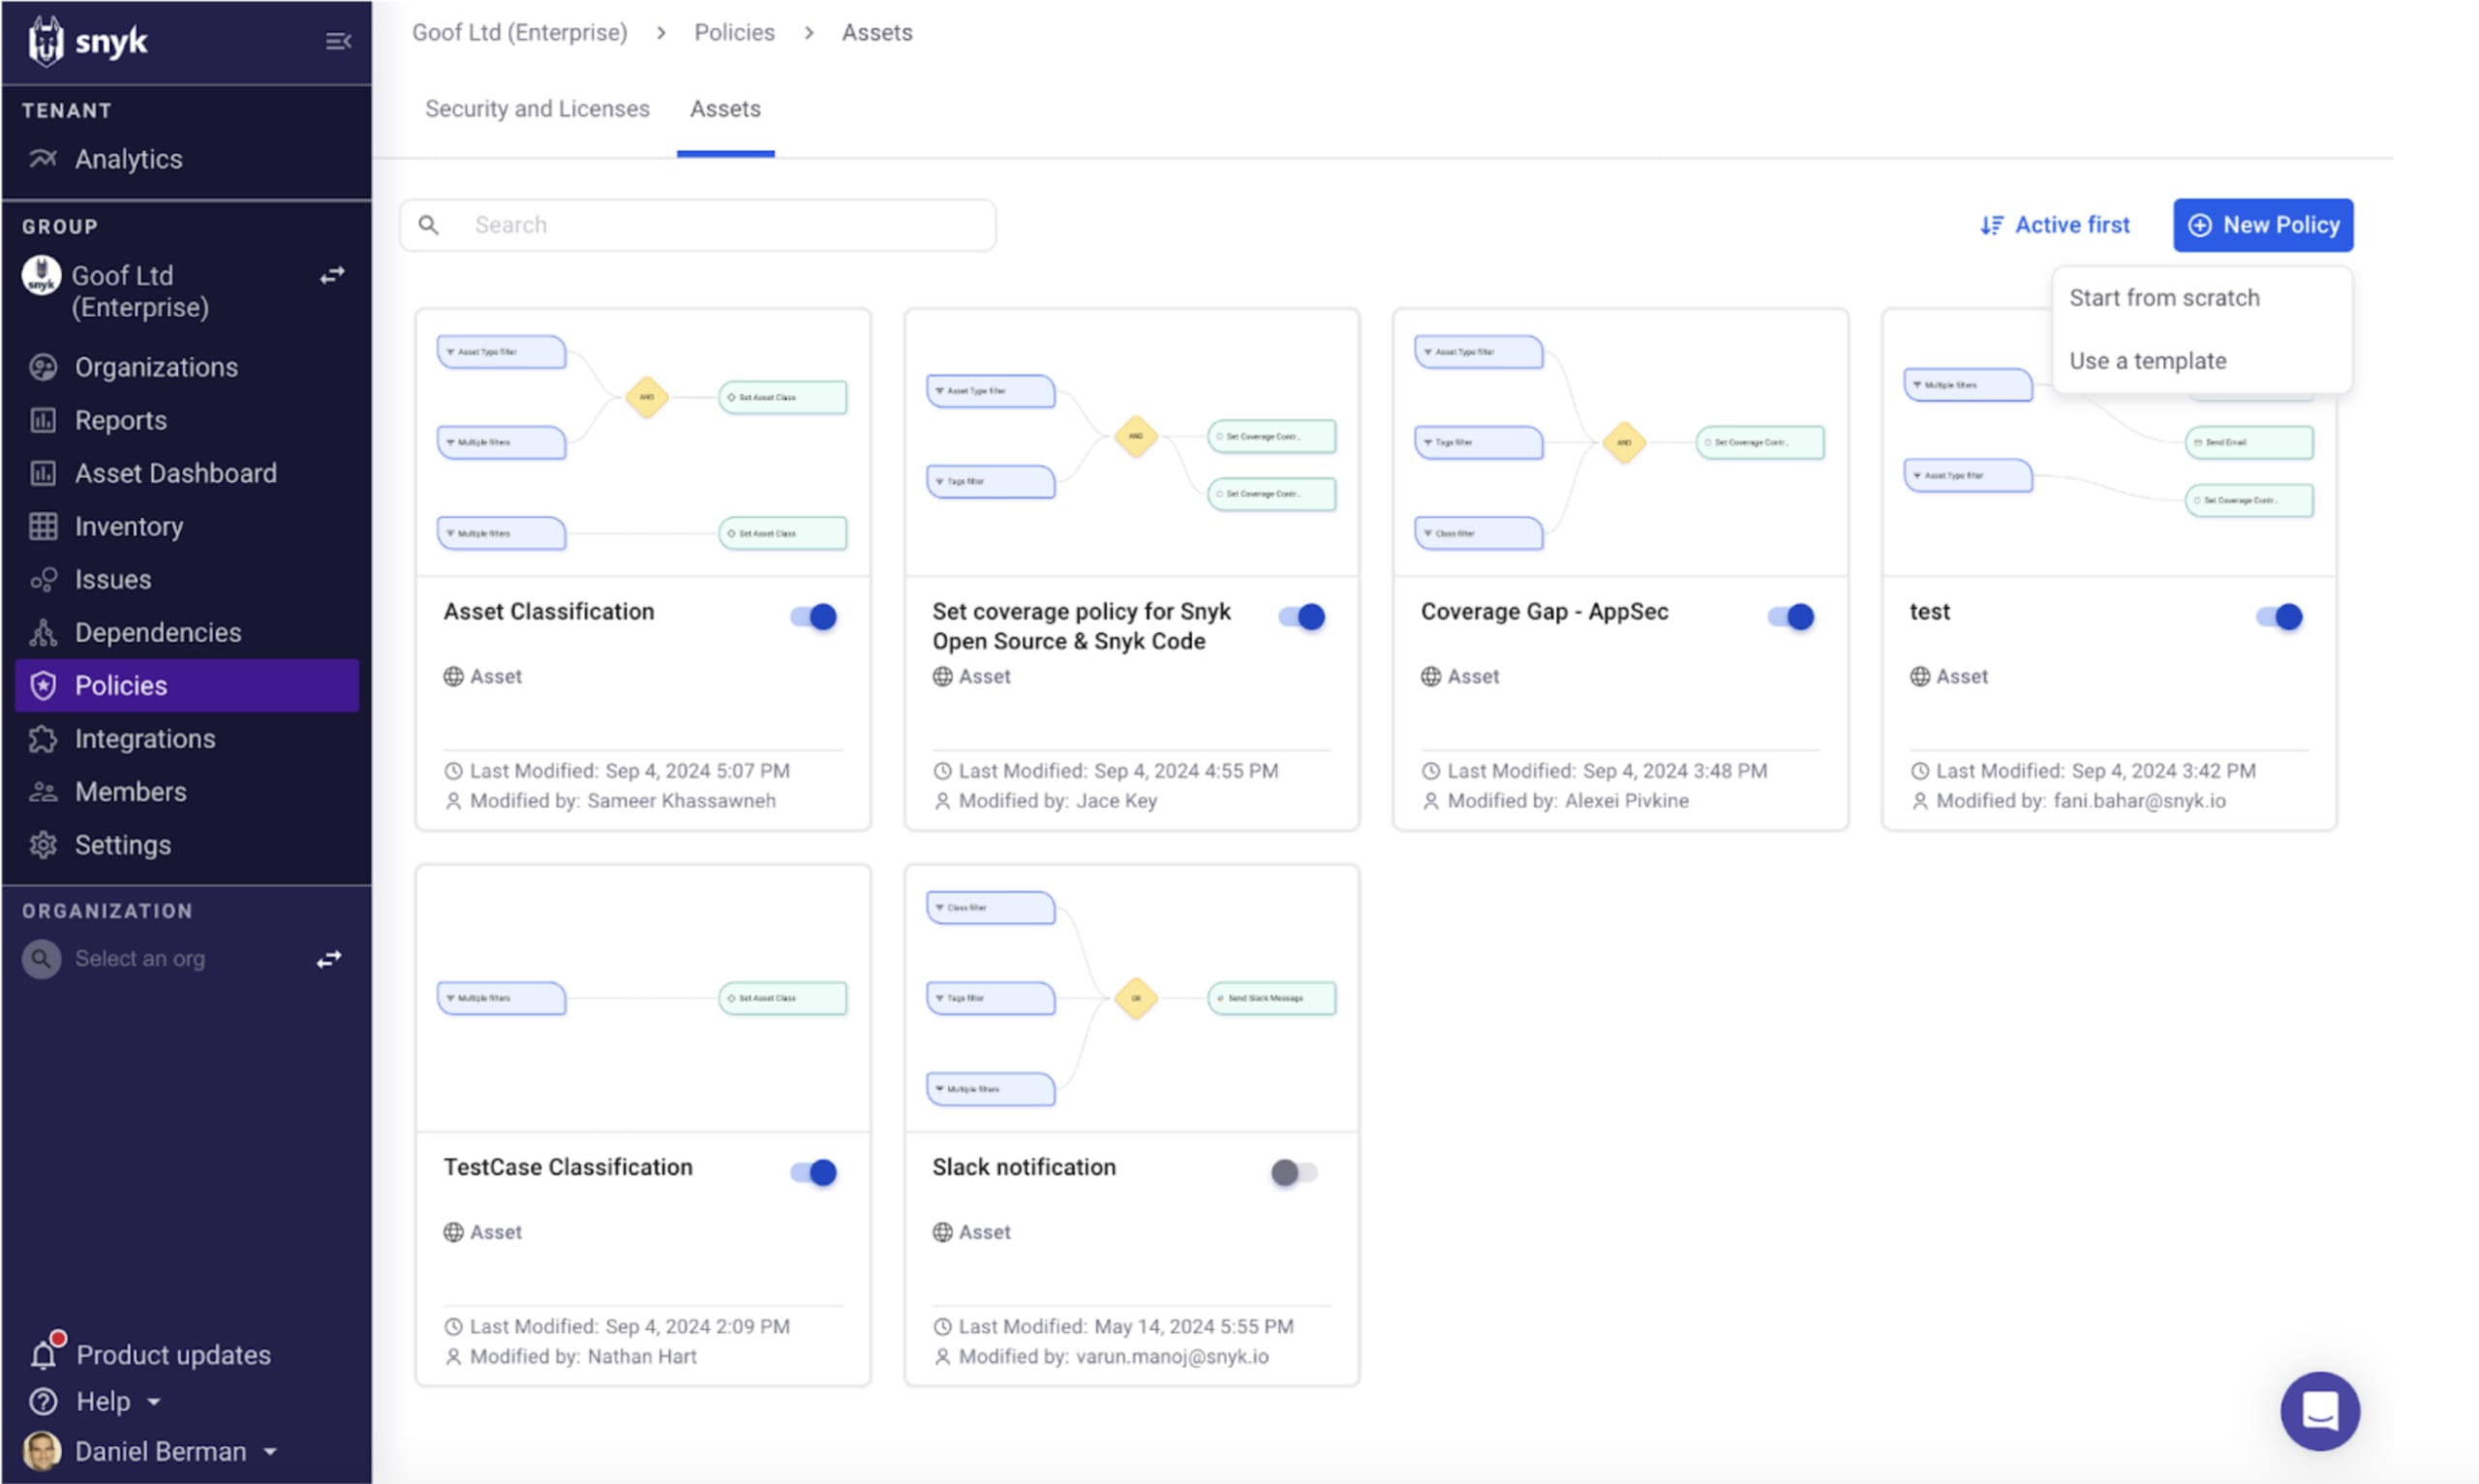Click the sort icon beside Active first
Viewport: 2479px width, 1484px height.
(x=1990, y=225)
